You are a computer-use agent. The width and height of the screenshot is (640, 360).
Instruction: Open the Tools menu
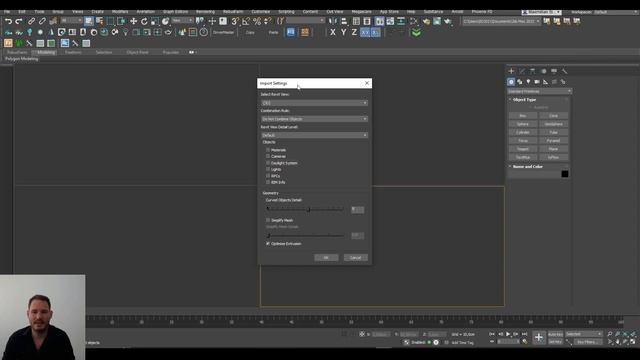39,12
